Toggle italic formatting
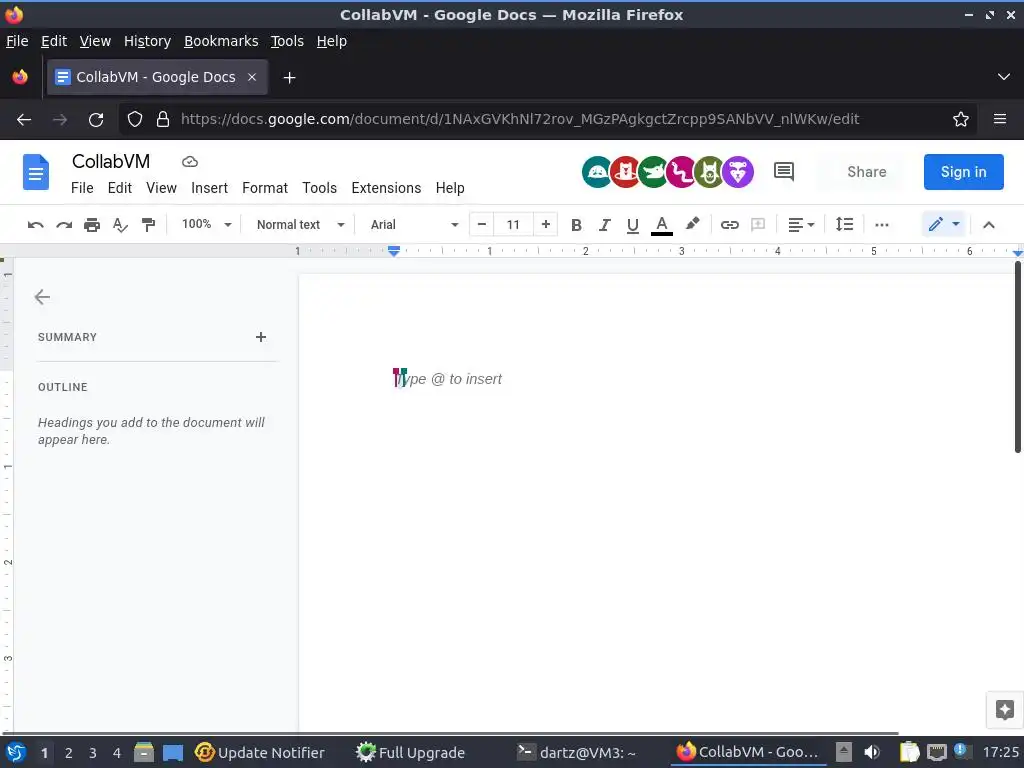Viewport: 1024px width, 768px height. [x=605, y=225]
